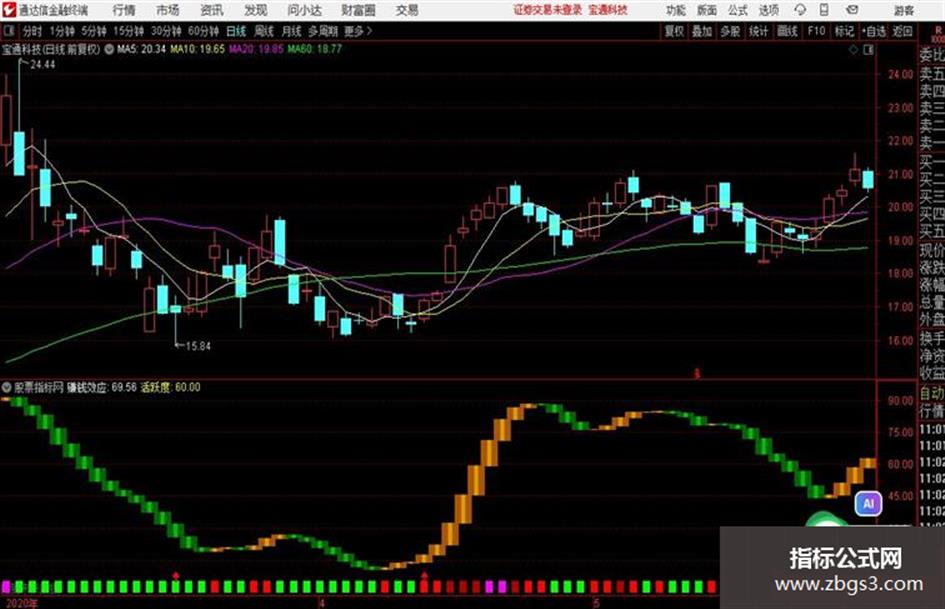Click the MA10: 19.65 label
This screenshot has height=609, width=945.
[198, 49]
